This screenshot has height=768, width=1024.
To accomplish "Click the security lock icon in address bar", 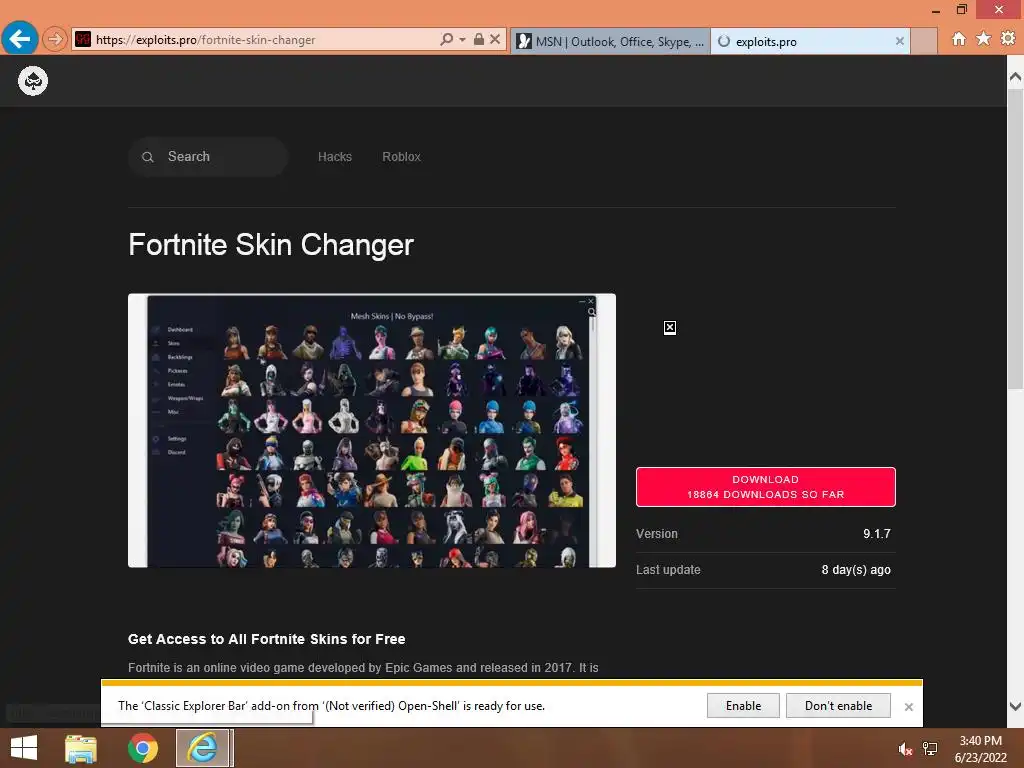I will [479, 39].
